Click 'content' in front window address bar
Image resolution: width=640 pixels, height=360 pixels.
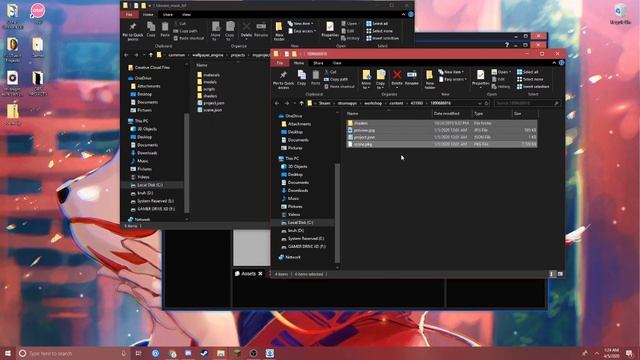[396, 103]
